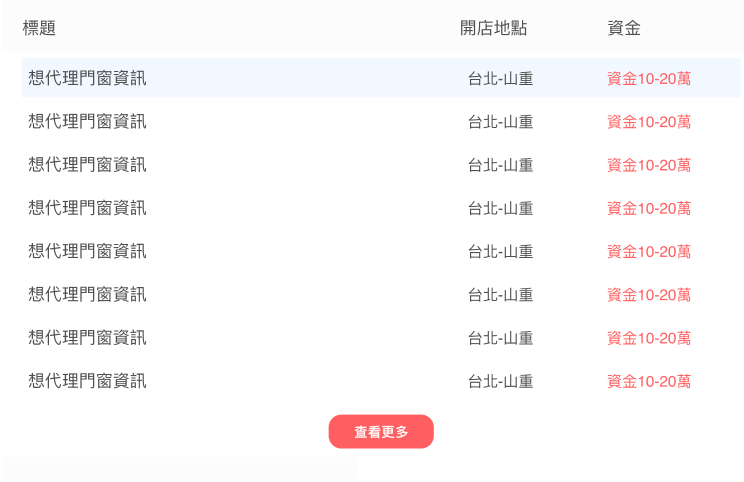The image size is (744, 482).
Task: Select the third row 想代理門窗資訊 title
Action: coord(87,165)
